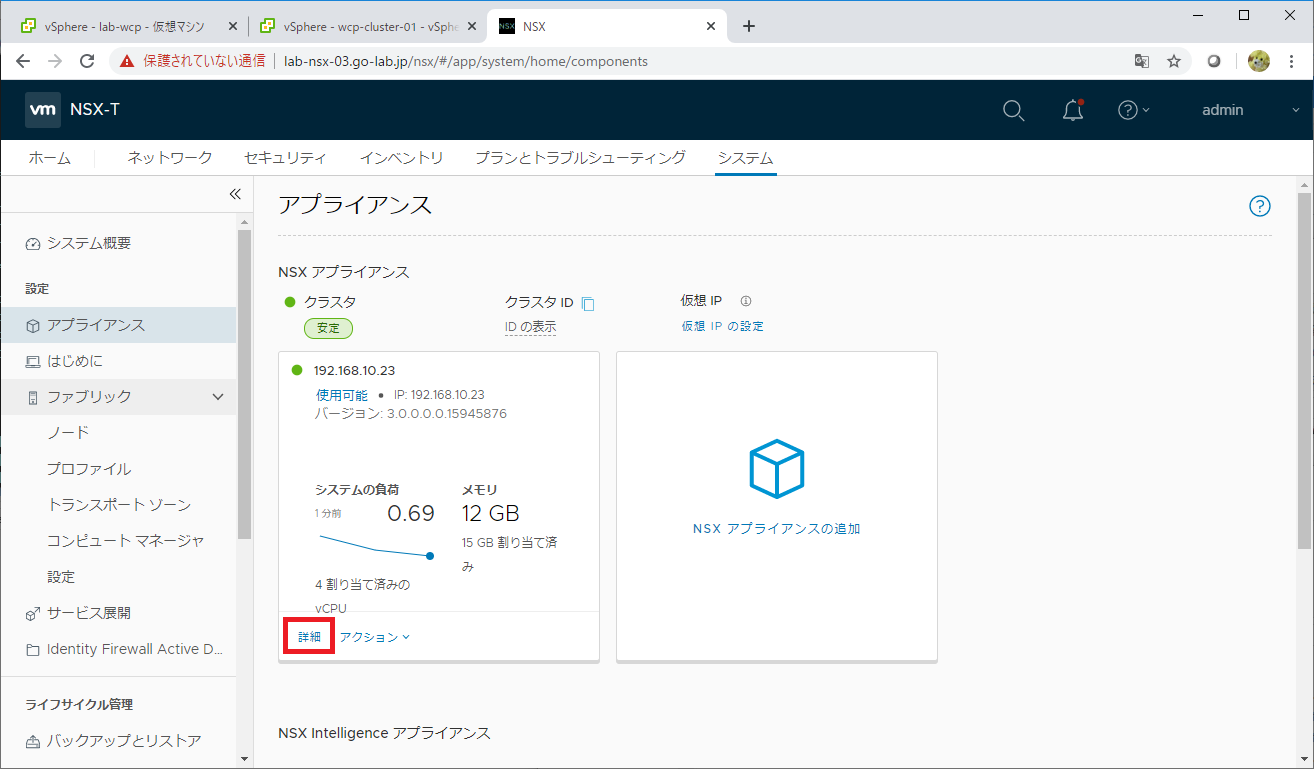Click the system load graph line
Viewport: 1314px width, 769px height.
tap(375, 546)
